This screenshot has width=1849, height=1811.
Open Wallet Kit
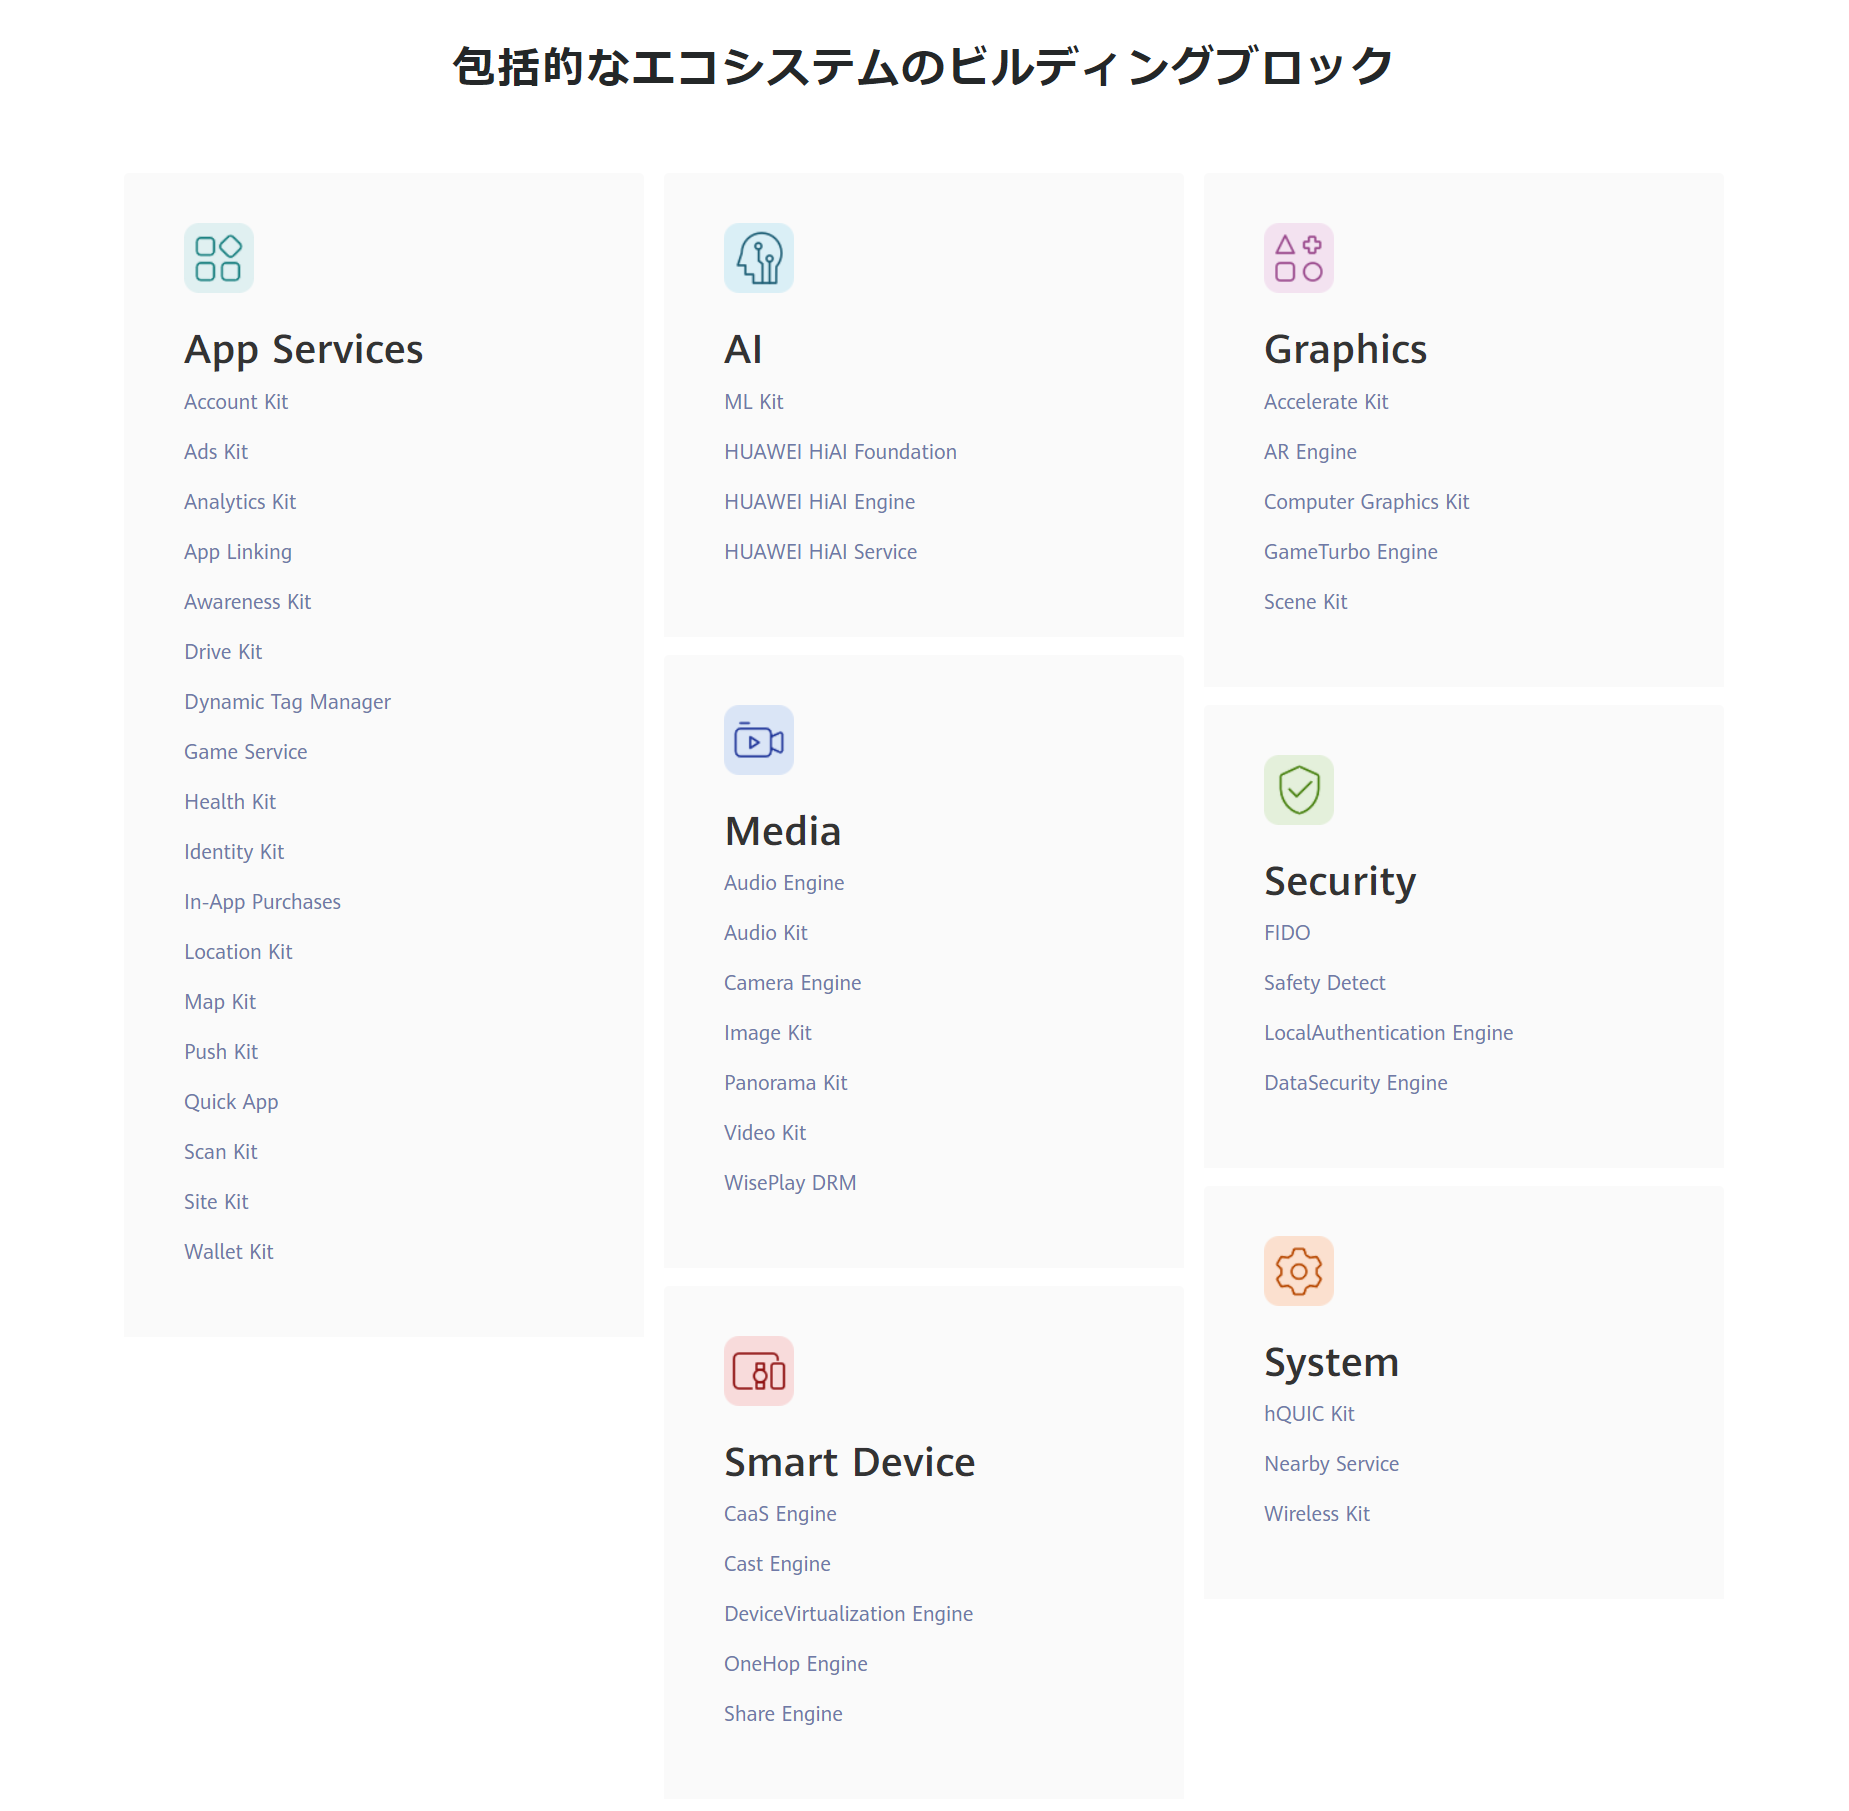point(229,1252)
